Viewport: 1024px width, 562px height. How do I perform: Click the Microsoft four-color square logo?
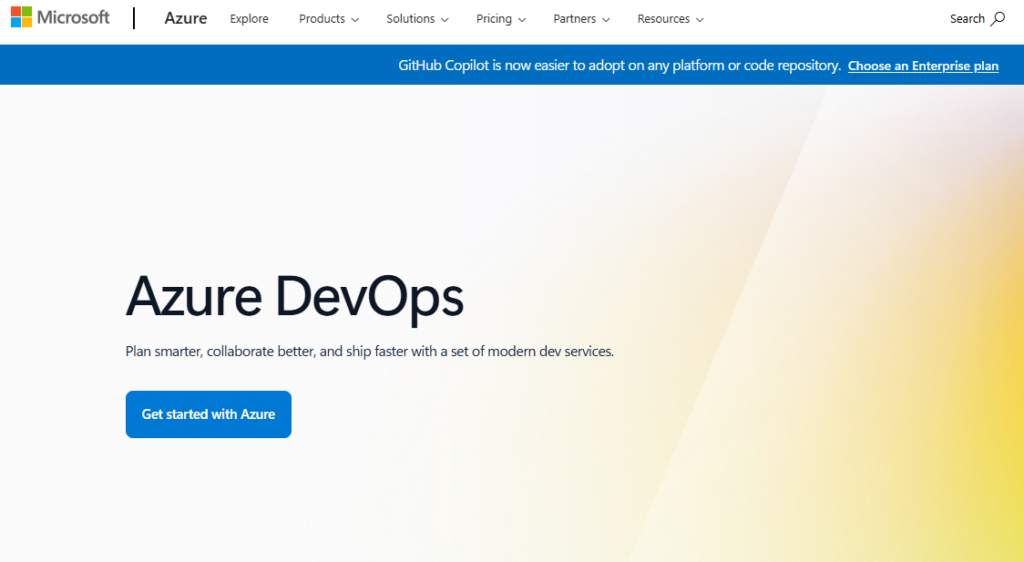click(22, 17)
